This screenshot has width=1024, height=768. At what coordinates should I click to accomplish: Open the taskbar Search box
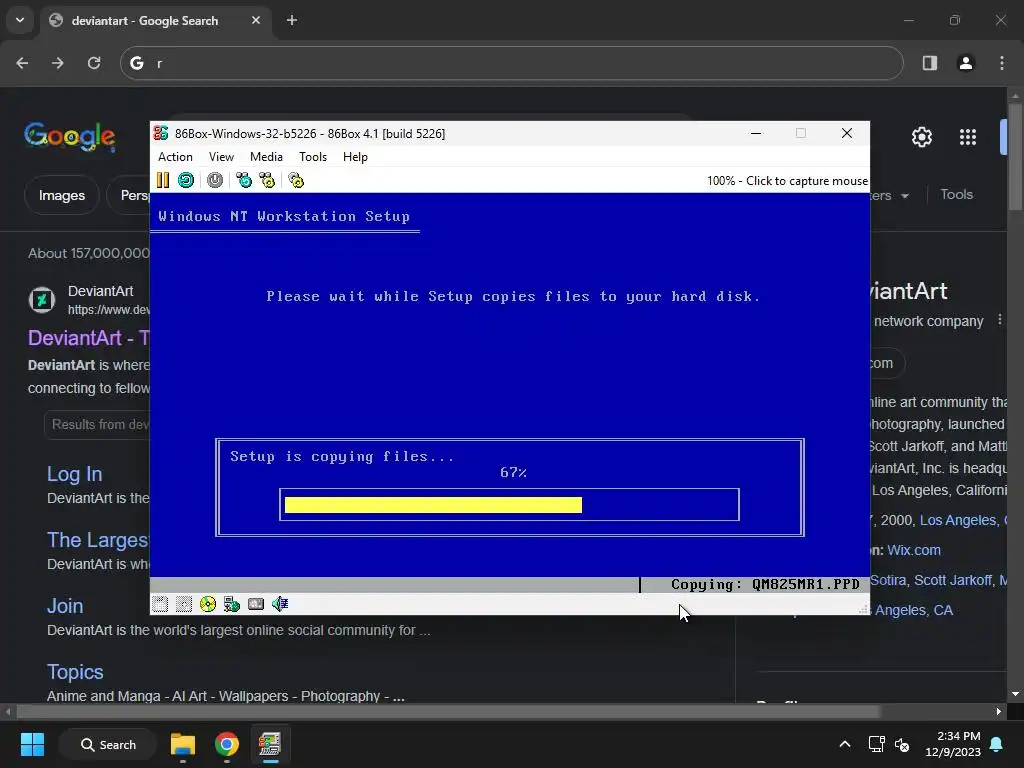(108, 744)
